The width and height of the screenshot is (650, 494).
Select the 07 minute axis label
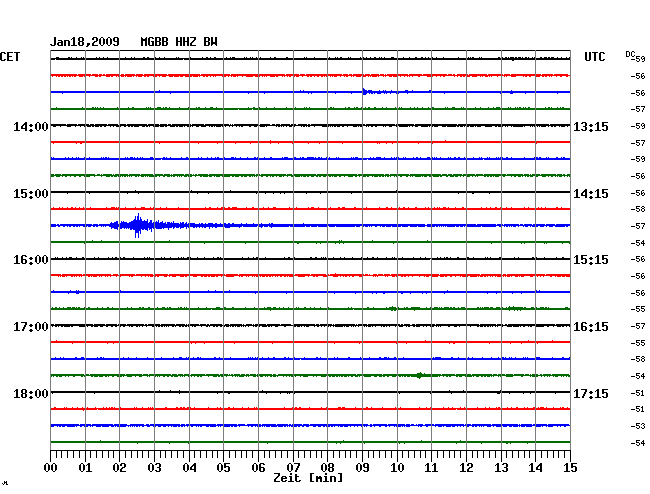tap(293, 467)
